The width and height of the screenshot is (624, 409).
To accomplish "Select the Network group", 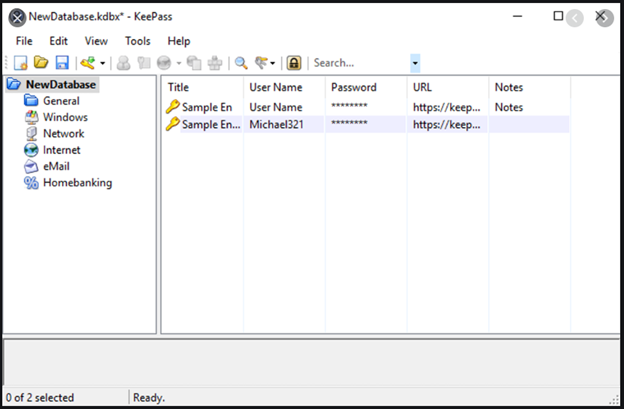I will (x=64, y=134).
